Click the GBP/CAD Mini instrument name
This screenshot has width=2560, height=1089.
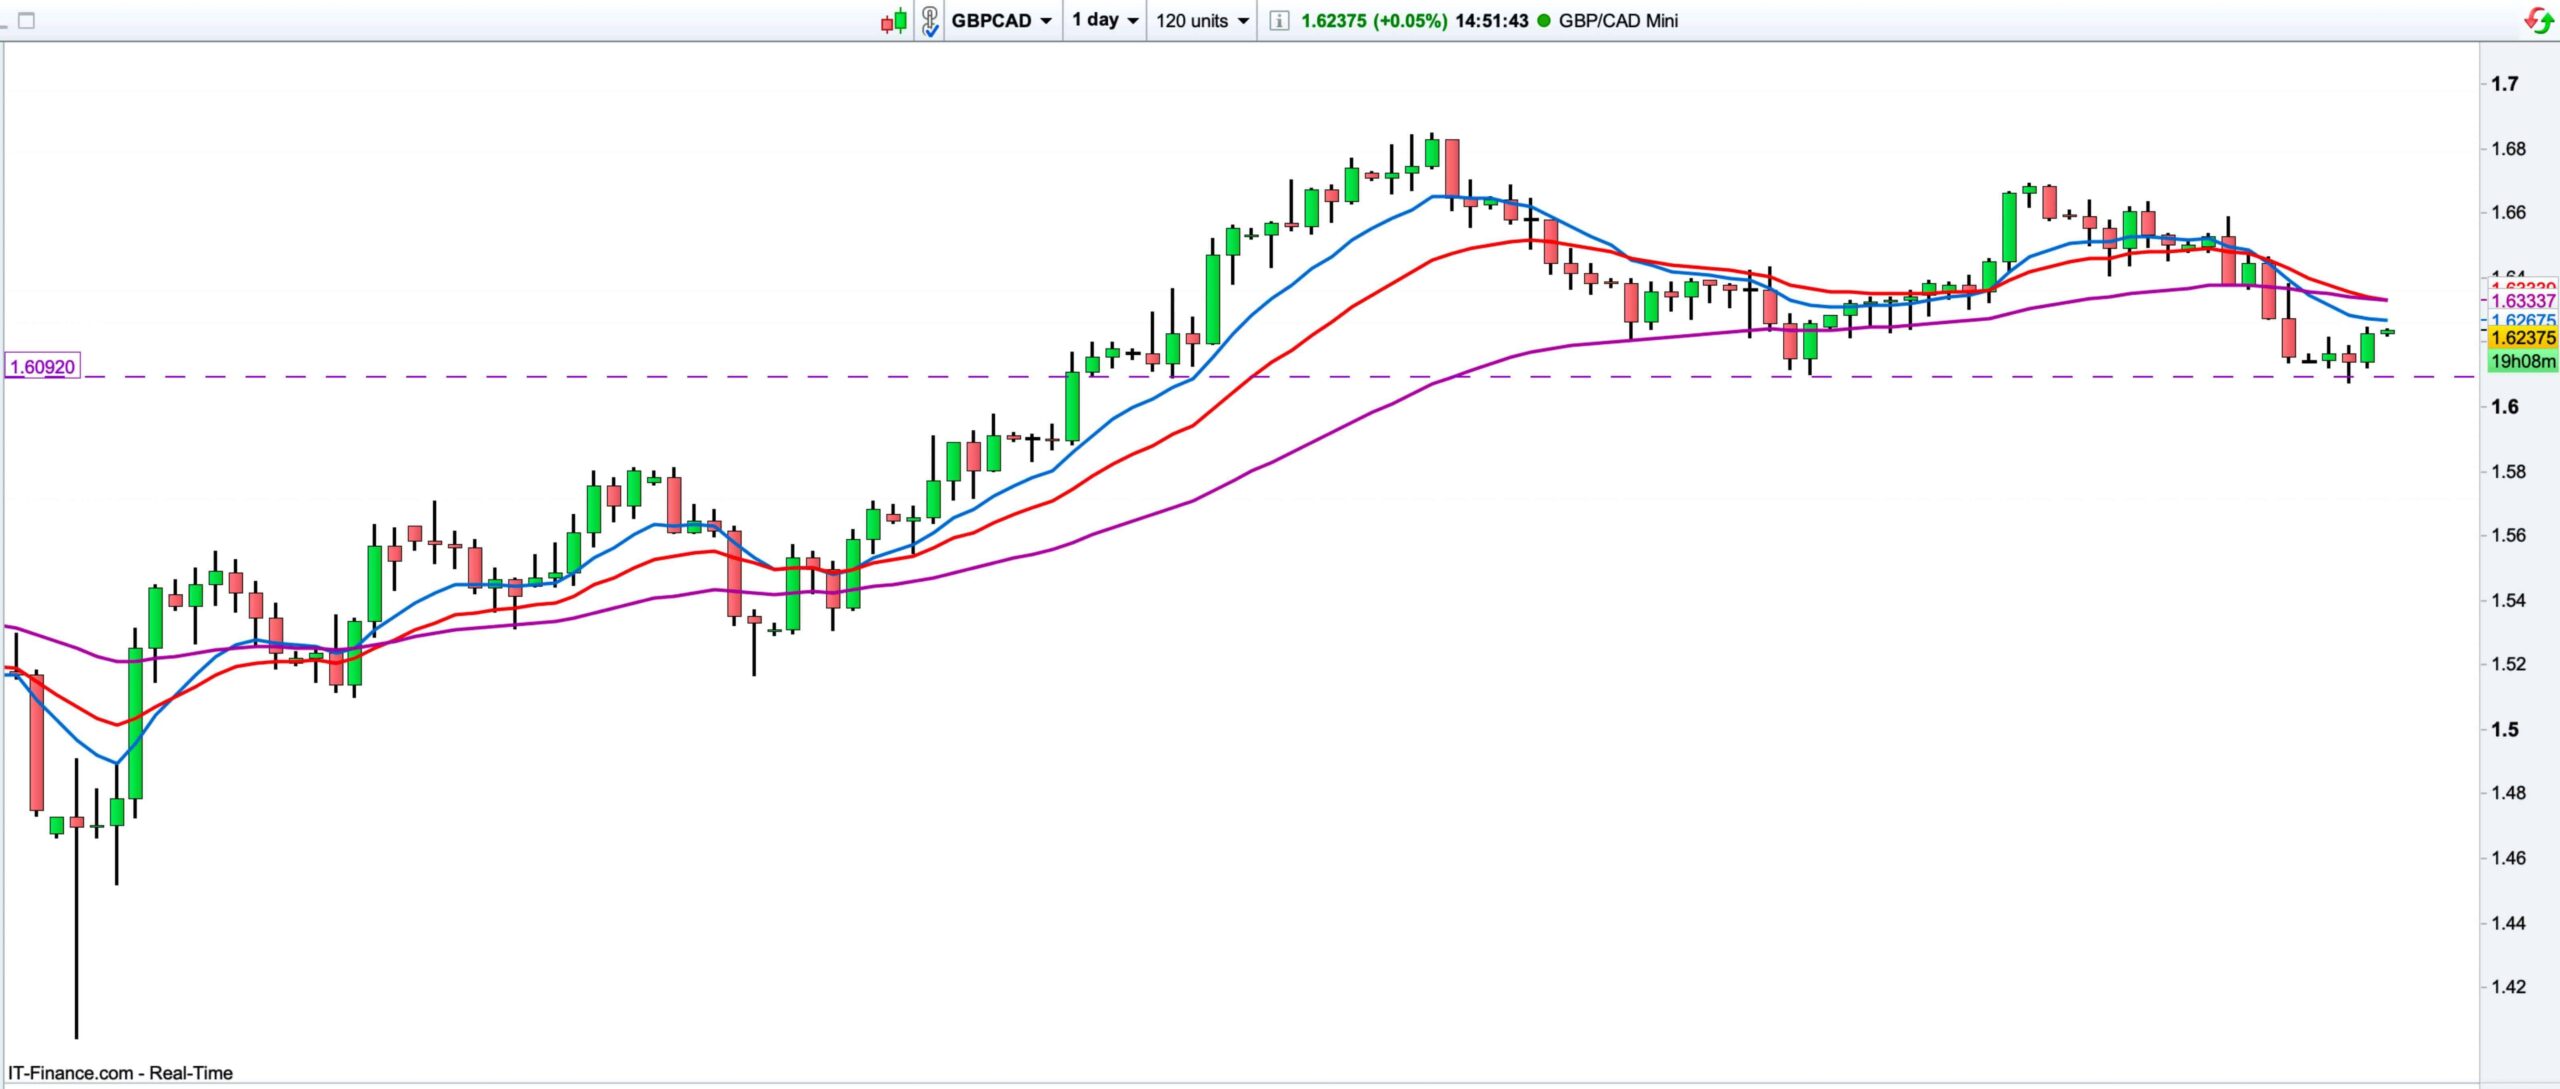pos(1617,20)
